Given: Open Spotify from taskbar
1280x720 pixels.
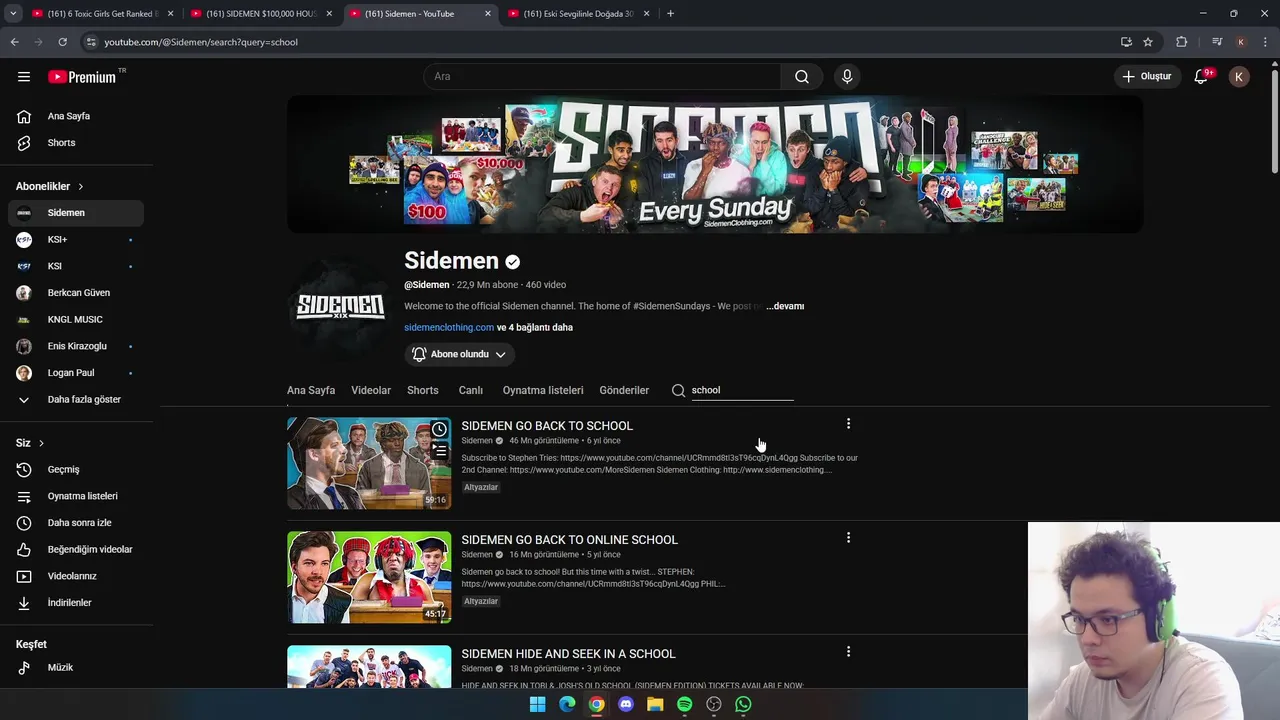Looking at the screenshot, I should click(684, 704).
